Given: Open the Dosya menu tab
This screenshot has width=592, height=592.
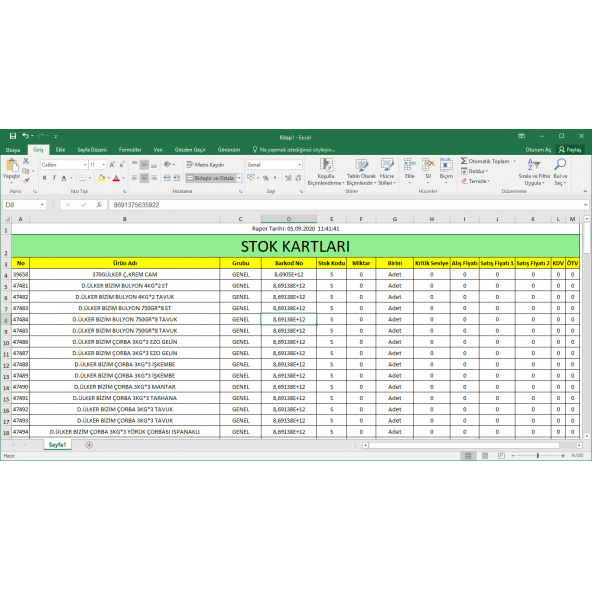Looking at the screenshot, I should (x=13, y=150).
